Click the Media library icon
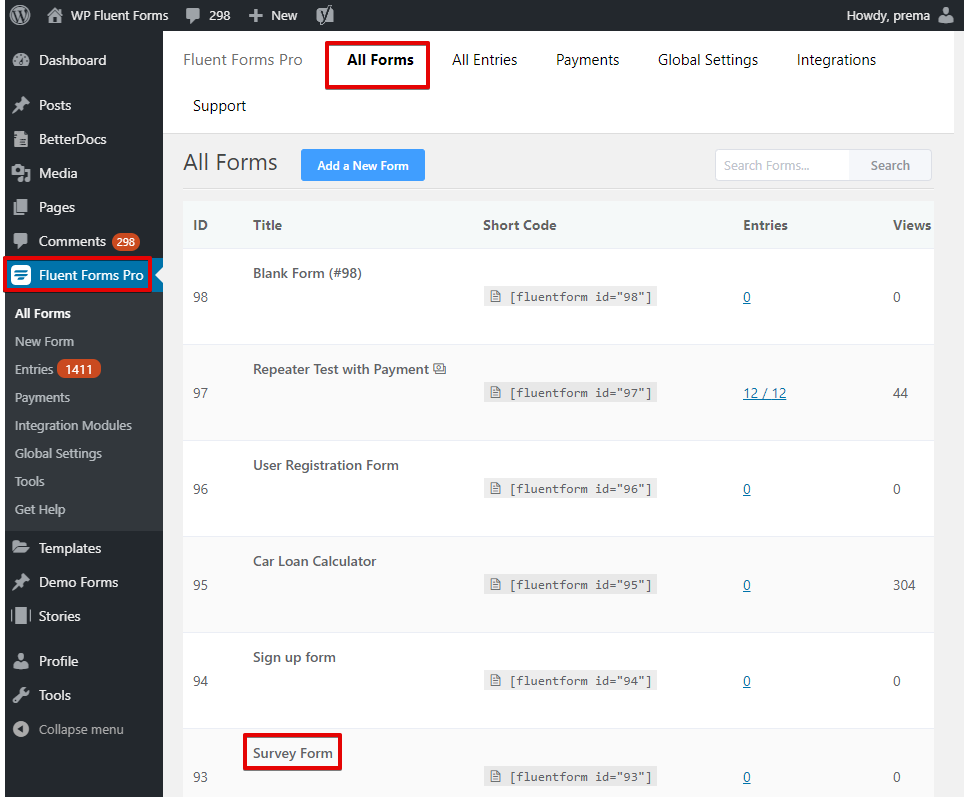The image size is (964, 797). [22, 173]
